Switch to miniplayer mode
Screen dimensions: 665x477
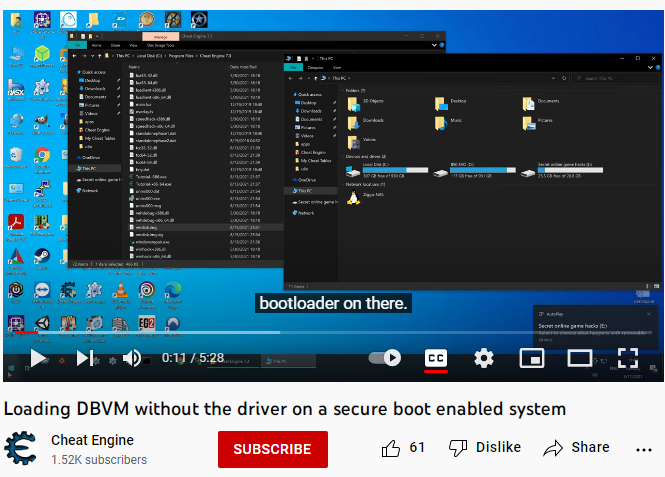pos(532,357)
